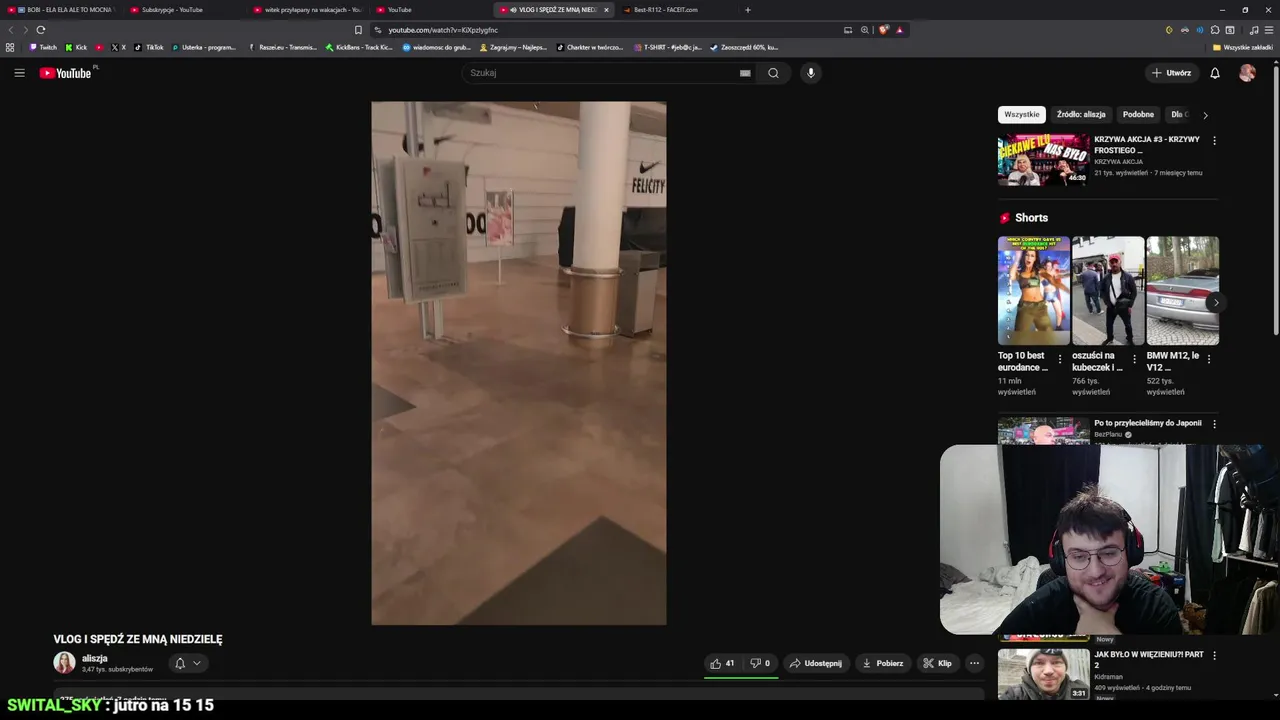Open YouTube notifications bell

[x=1215, y=73]
